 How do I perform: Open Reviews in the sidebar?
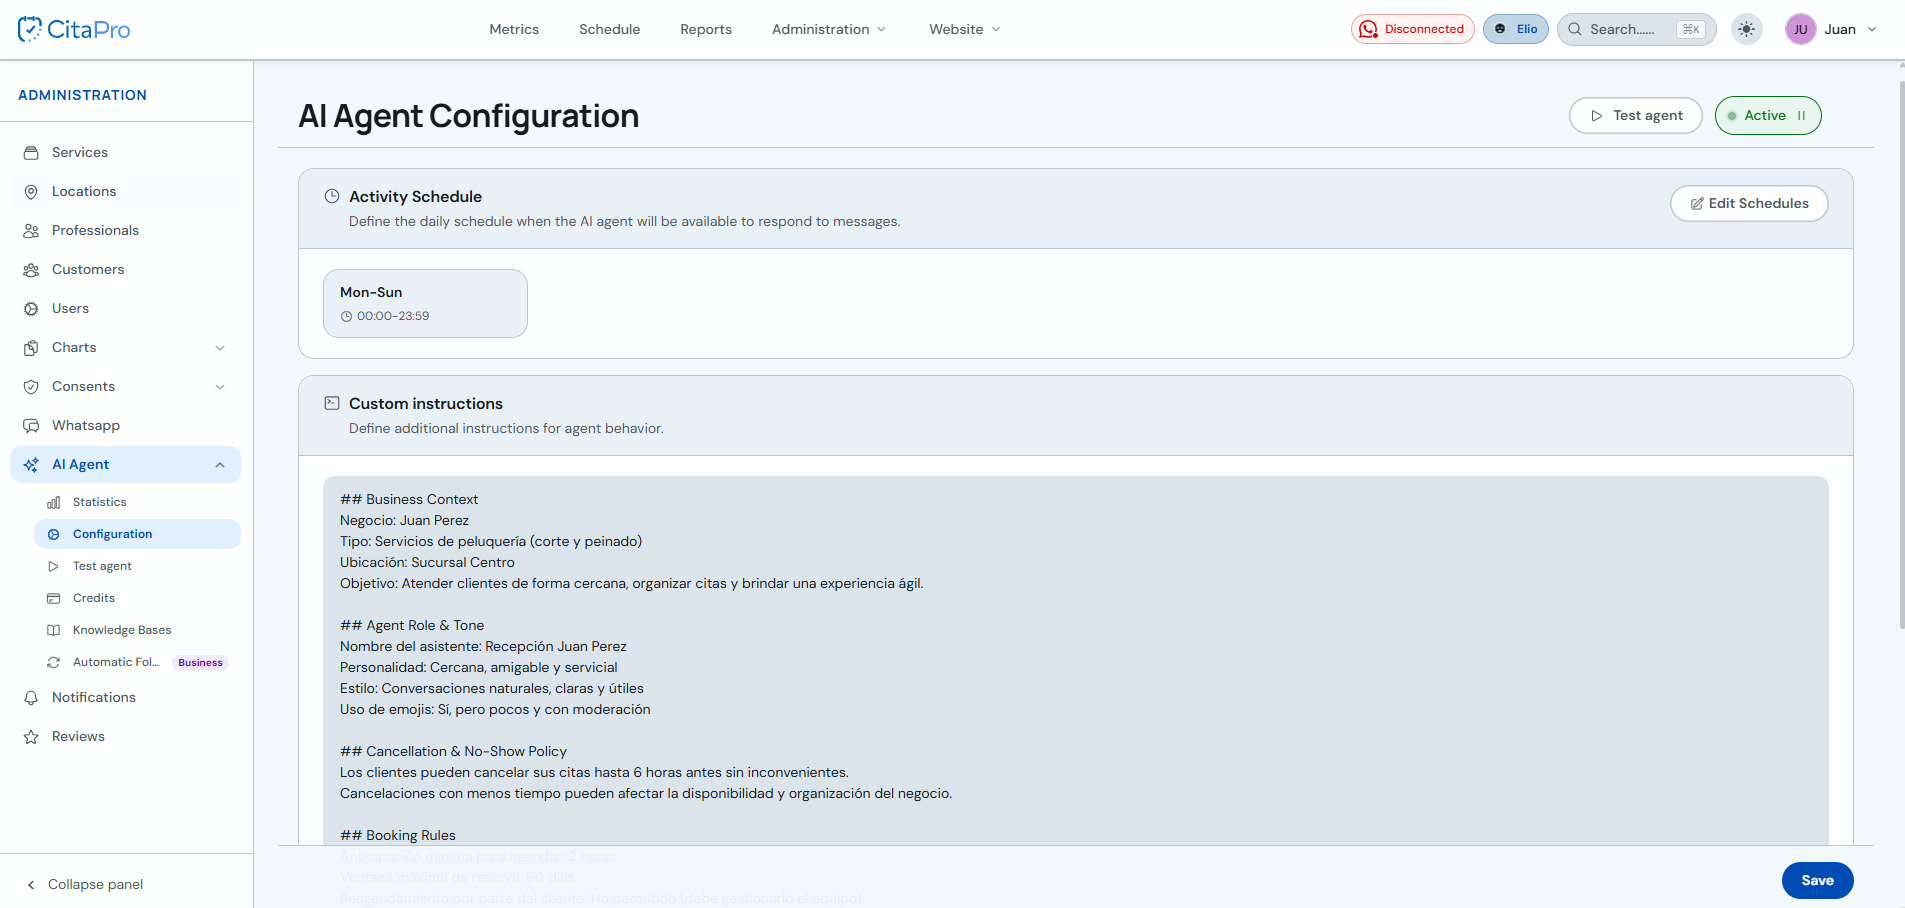(x=125, y=736)
